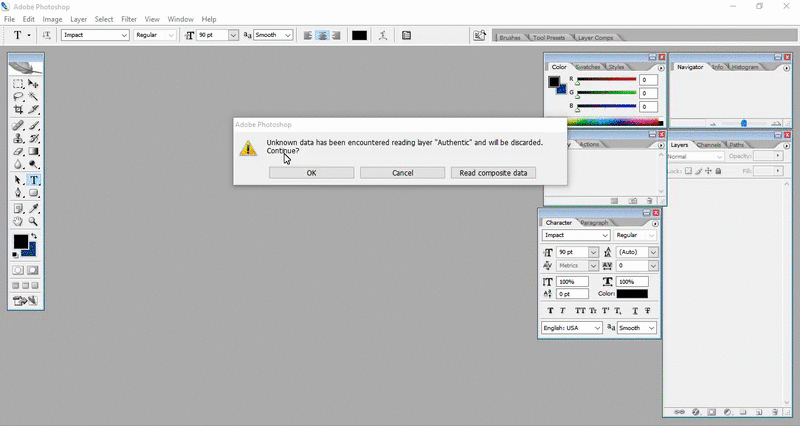Select the Lasso tool
Image resolution: width=800 pixels, height=426 pixels.
point(18,96)
